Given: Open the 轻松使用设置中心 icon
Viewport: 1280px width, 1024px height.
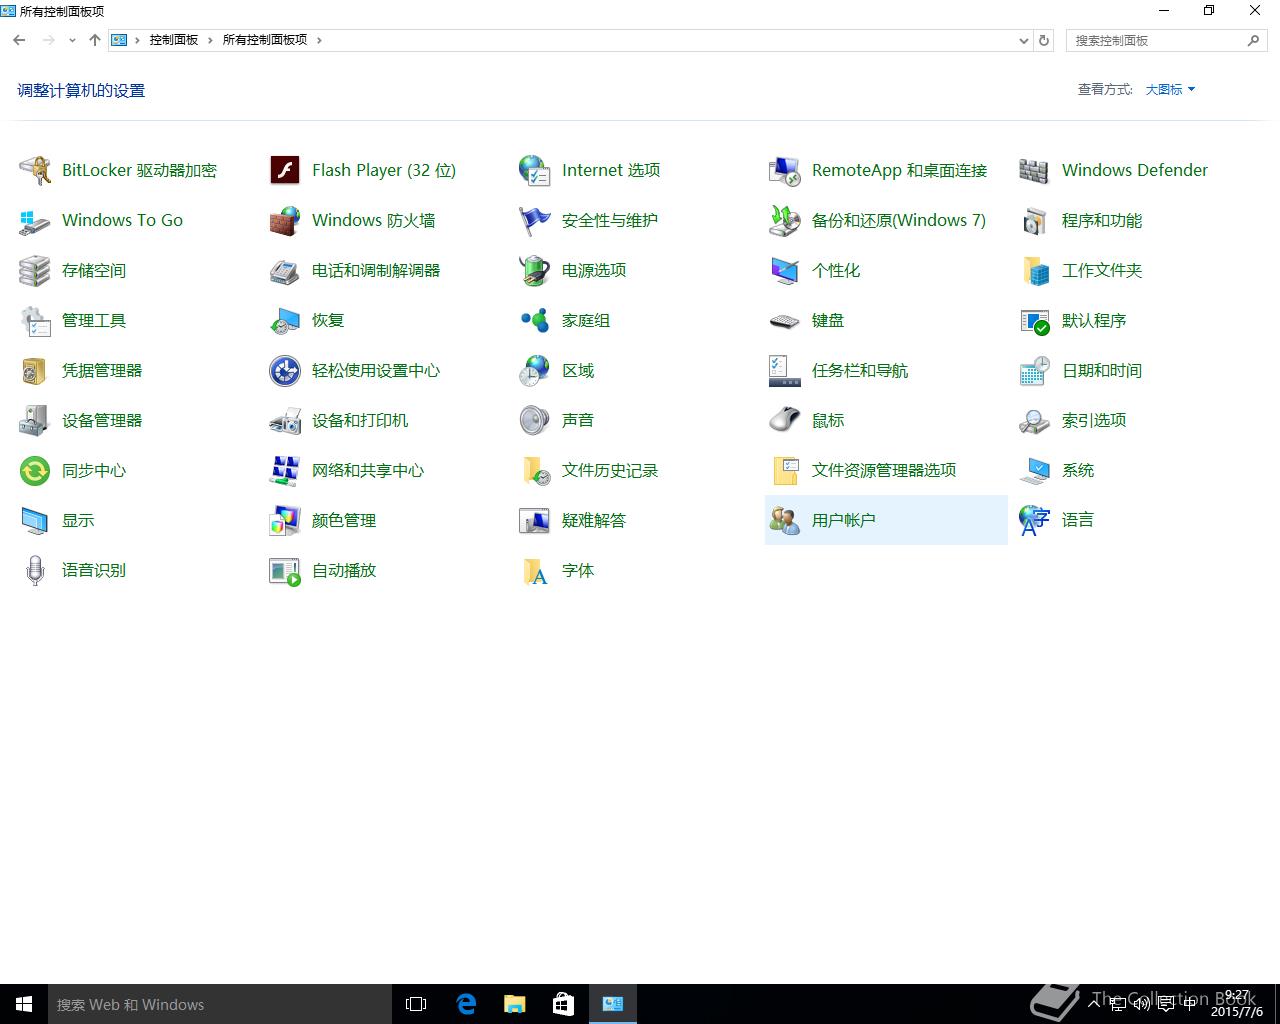Looking at the screenshot, I should coord(285,370).
